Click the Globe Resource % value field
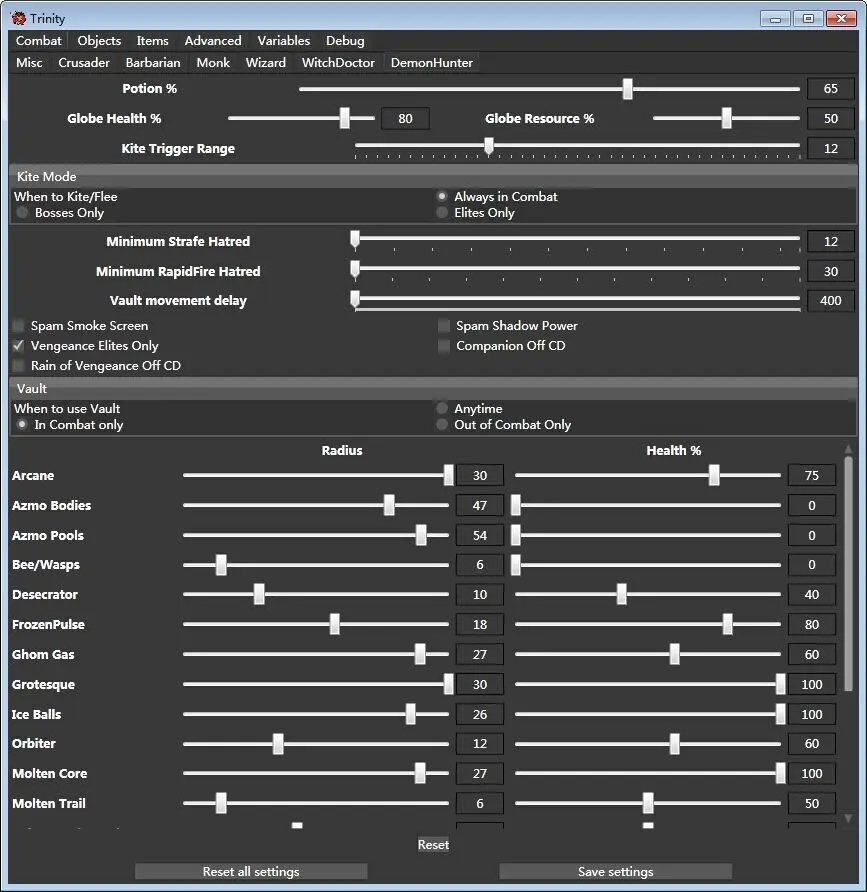 click(831, 118)
